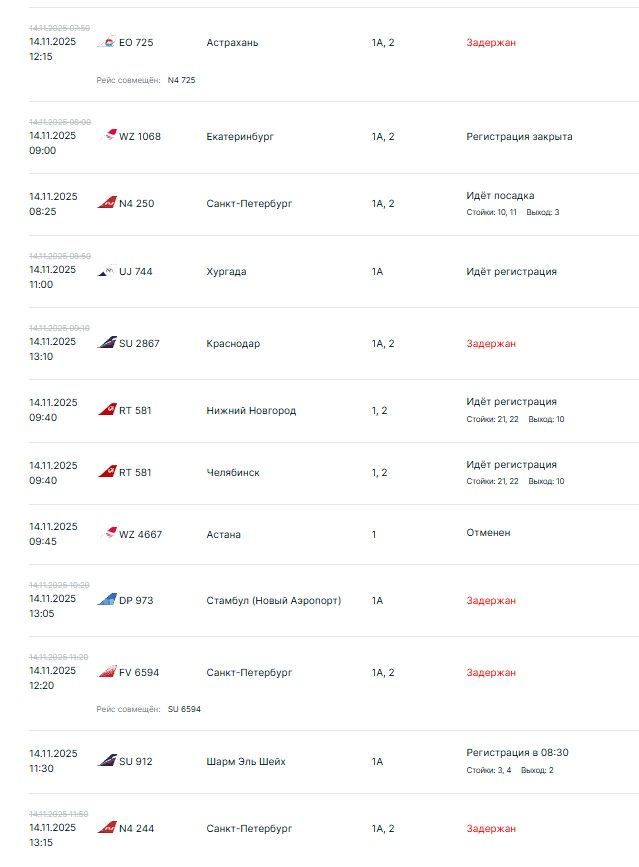The height and width of the screenshot is (867, 639).
Task: Click the airline logo next to SU 912
Action: (x=106, y=761)
